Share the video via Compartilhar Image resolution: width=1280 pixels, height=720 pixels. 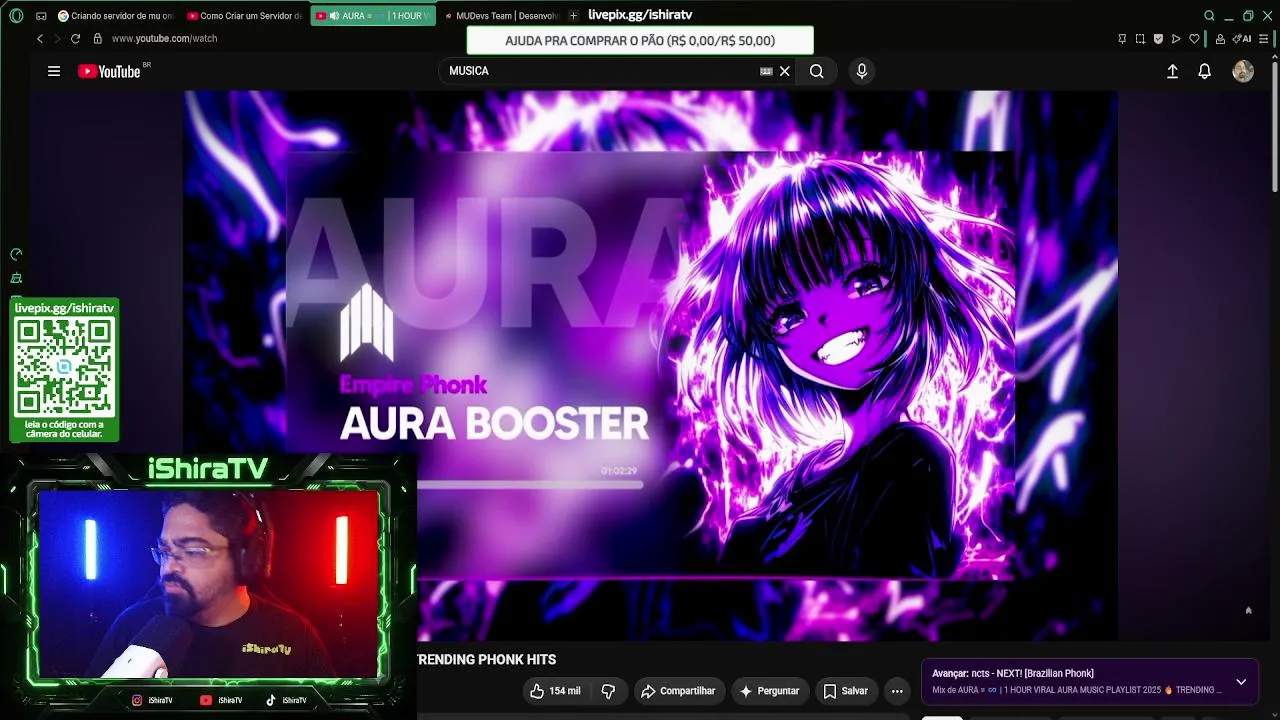coord(678,691)
